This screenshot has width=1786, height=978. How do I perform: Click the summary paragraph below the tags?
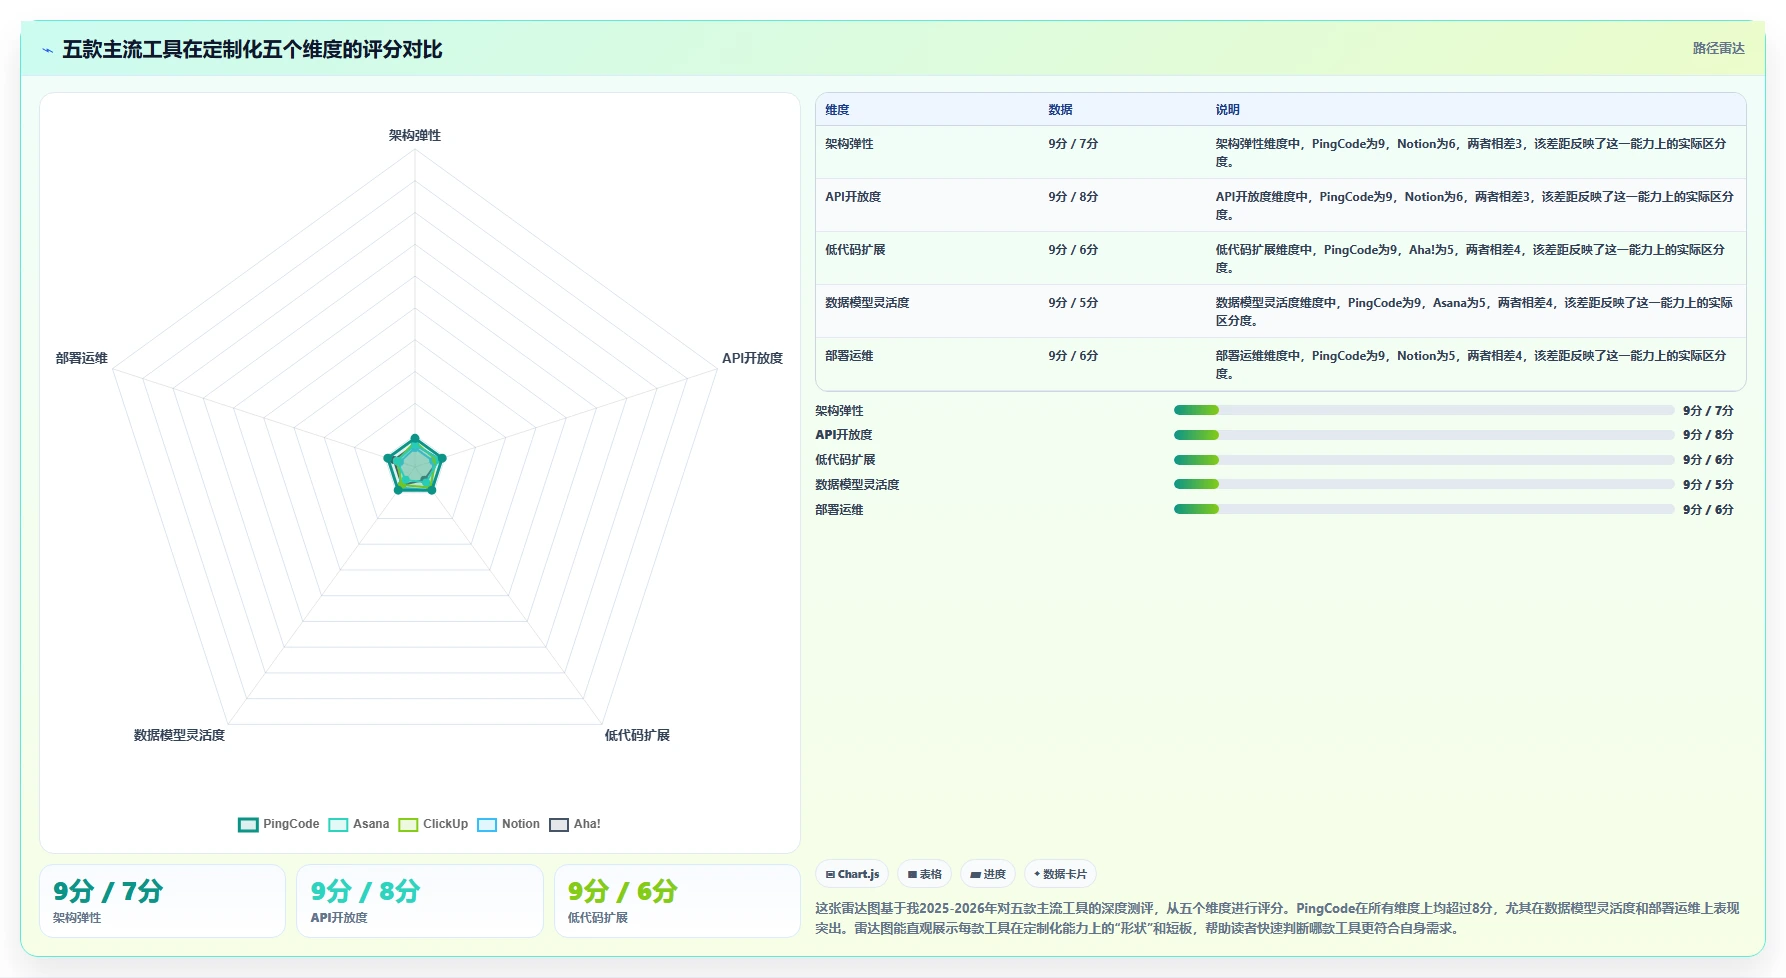[1278, 918]
